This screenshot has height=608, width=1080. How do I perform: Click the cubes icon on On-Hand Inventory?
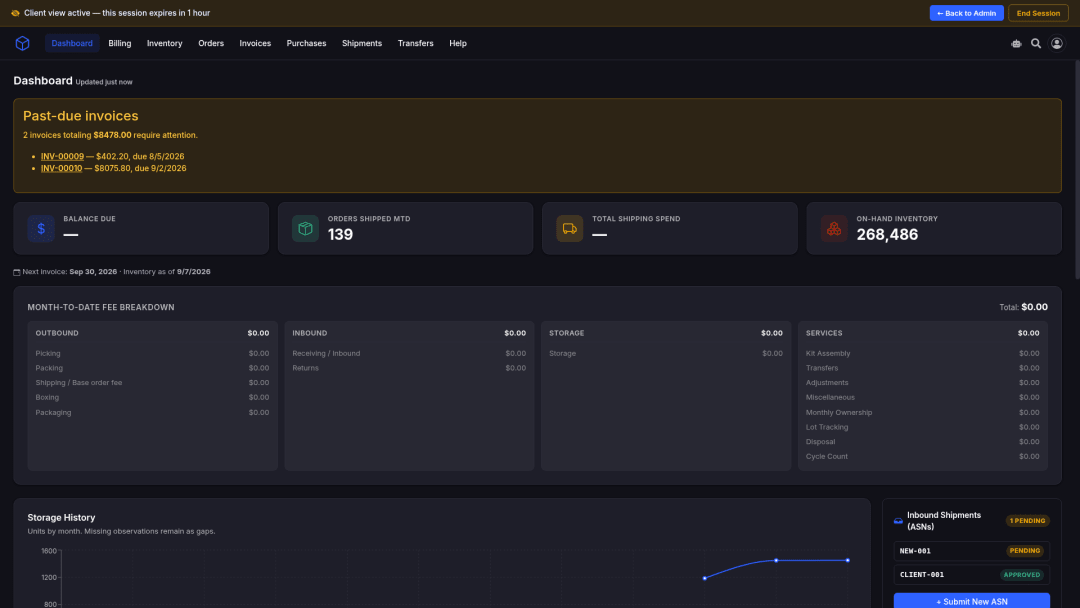pyautogui.click(x=833, y=229)
